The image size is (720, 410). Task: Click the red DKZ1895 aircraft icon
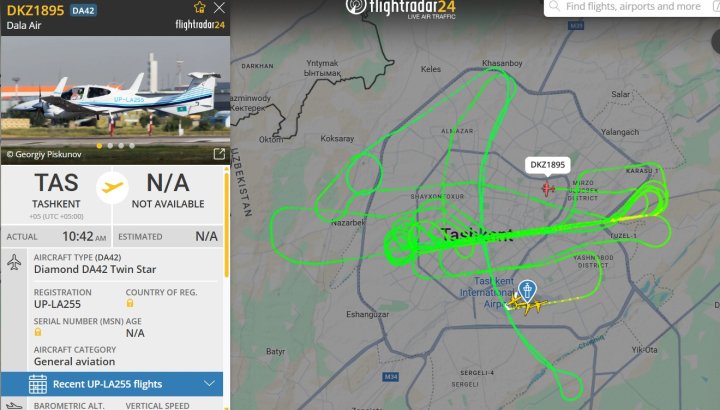click(547, 188)
